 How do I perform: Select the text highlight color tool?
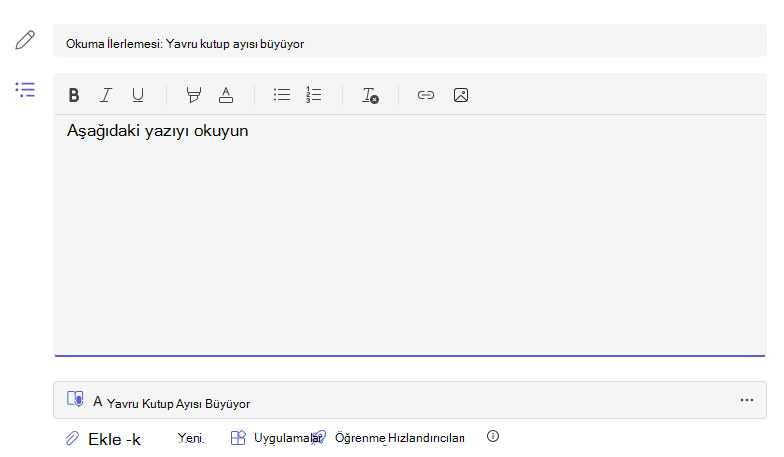pos(194,95)
